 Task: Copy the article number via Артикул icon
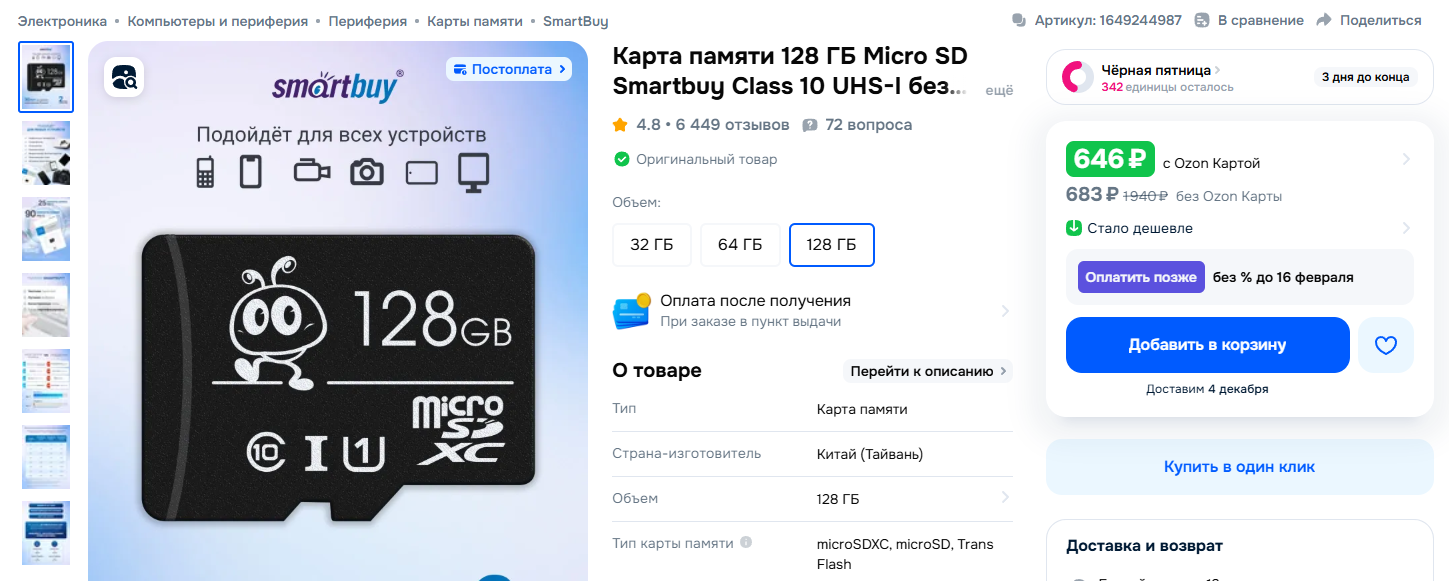[1019, 20]
